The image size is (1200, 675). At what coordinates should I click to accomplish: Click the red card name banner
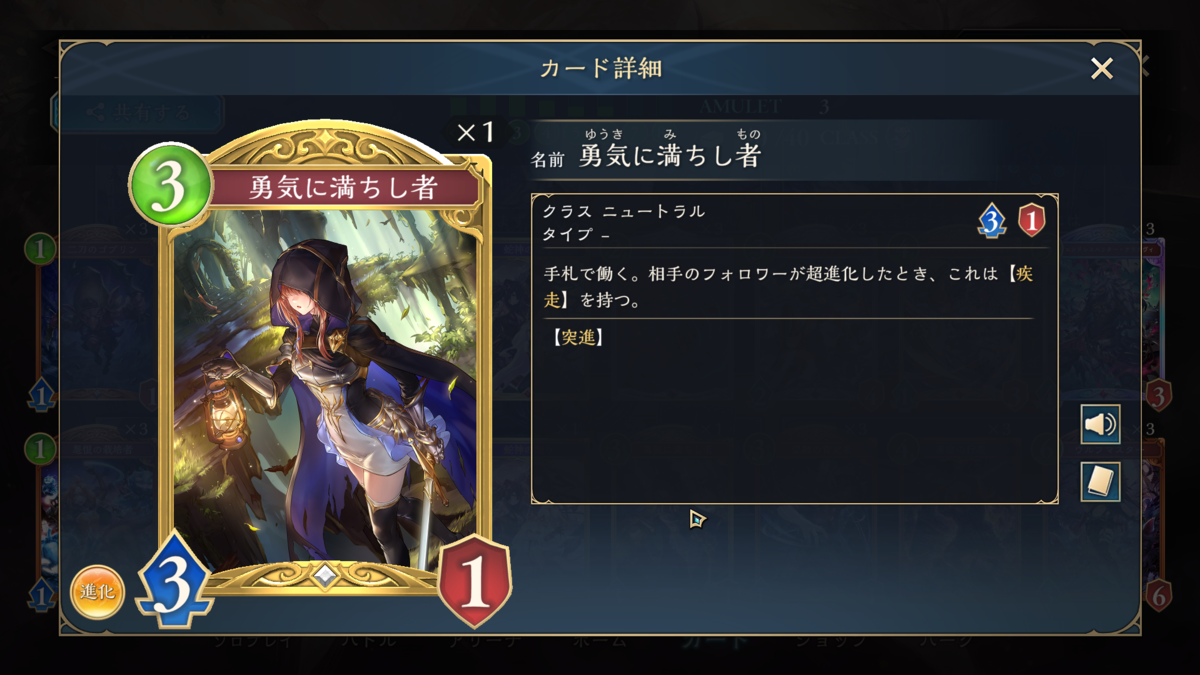[x=343, y=188]
